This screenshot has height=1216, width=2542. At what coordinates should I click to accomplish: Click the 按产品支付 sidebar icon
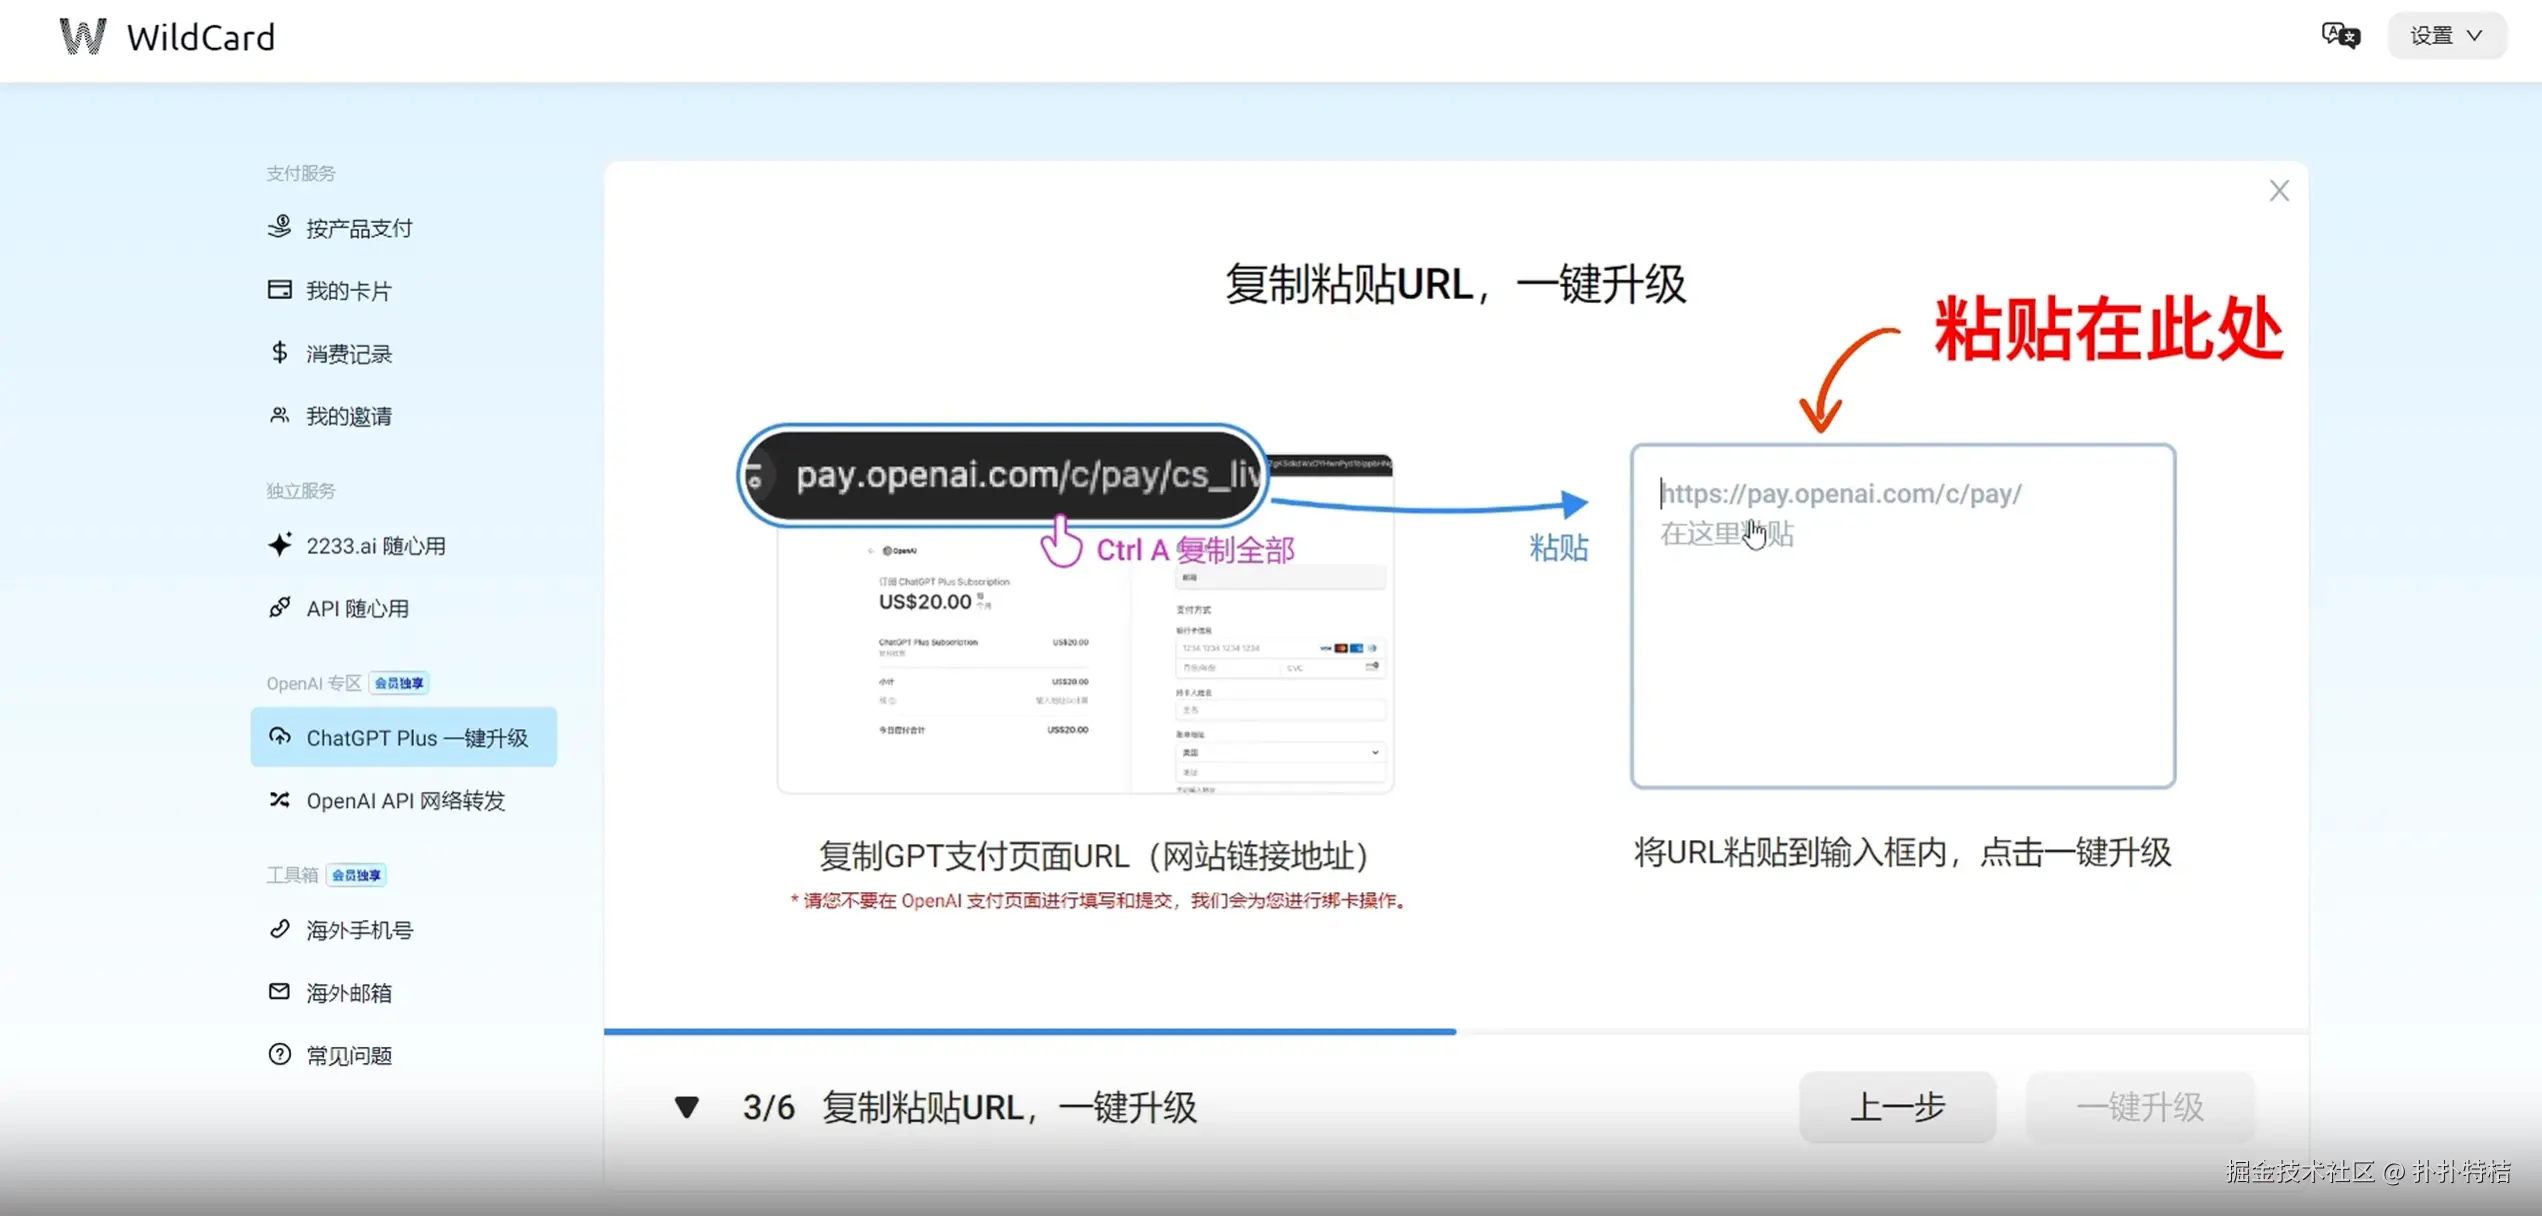click(280, 227)
